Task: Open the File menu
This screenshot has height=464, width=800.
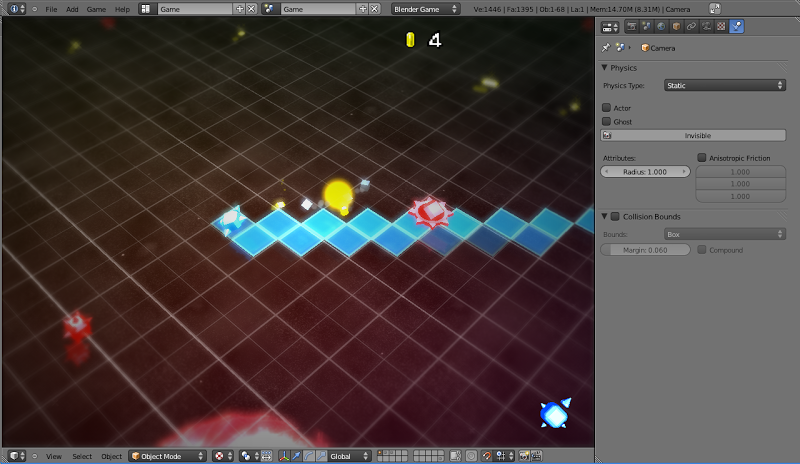Action: (x=51, y=9)
